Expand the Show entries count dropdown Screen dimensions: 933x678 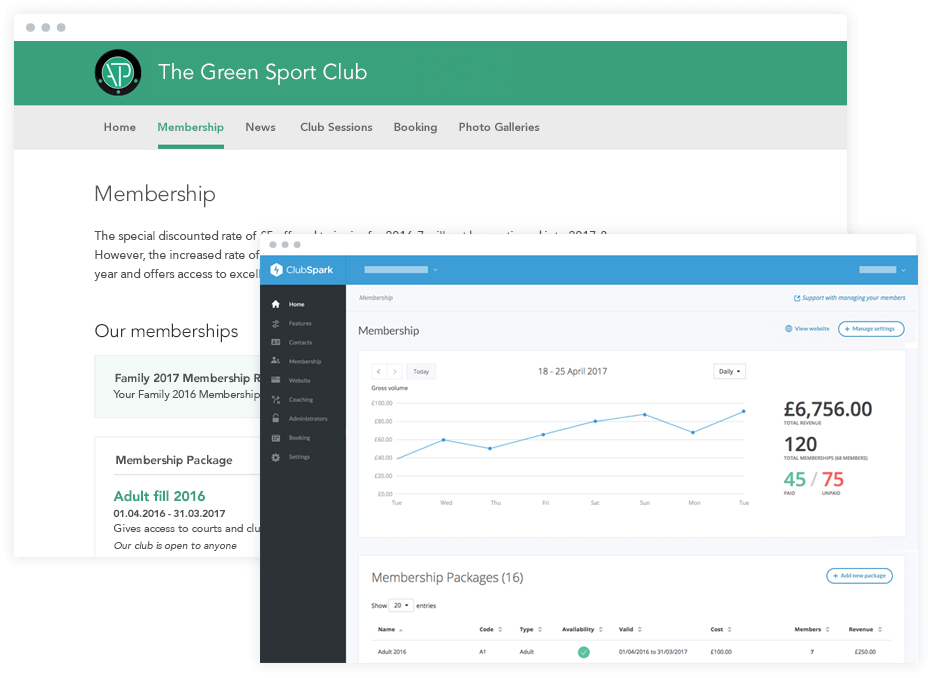pyautogui.click(x=402, y=605)
